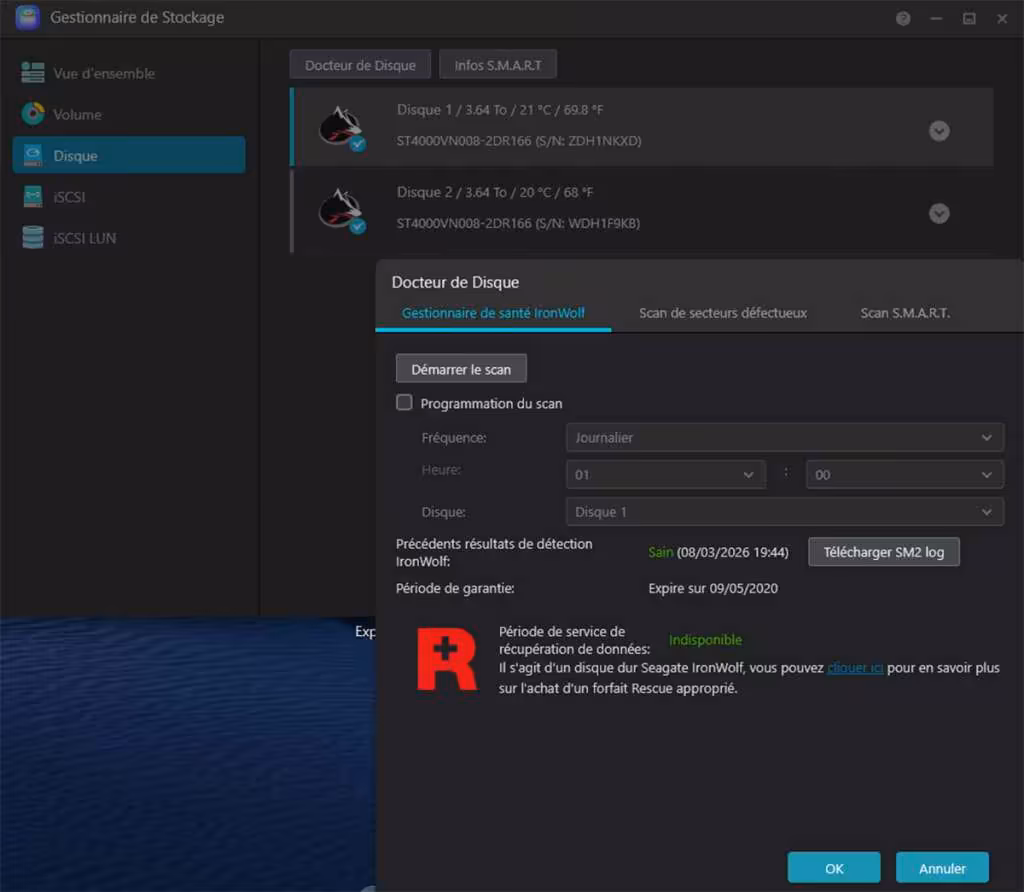Expand Disque 1 details chevron
The image size is (1024, 892).
939,131
